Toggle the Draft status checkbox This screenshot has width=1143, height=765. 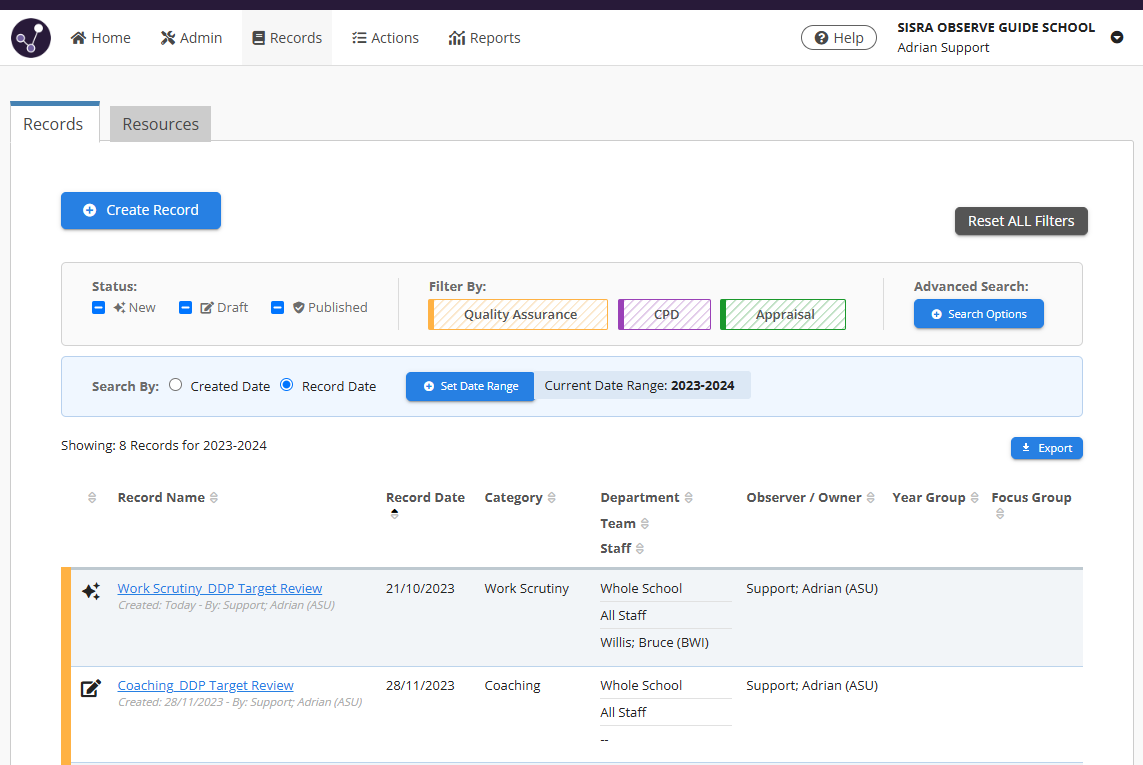coord(185,308)
